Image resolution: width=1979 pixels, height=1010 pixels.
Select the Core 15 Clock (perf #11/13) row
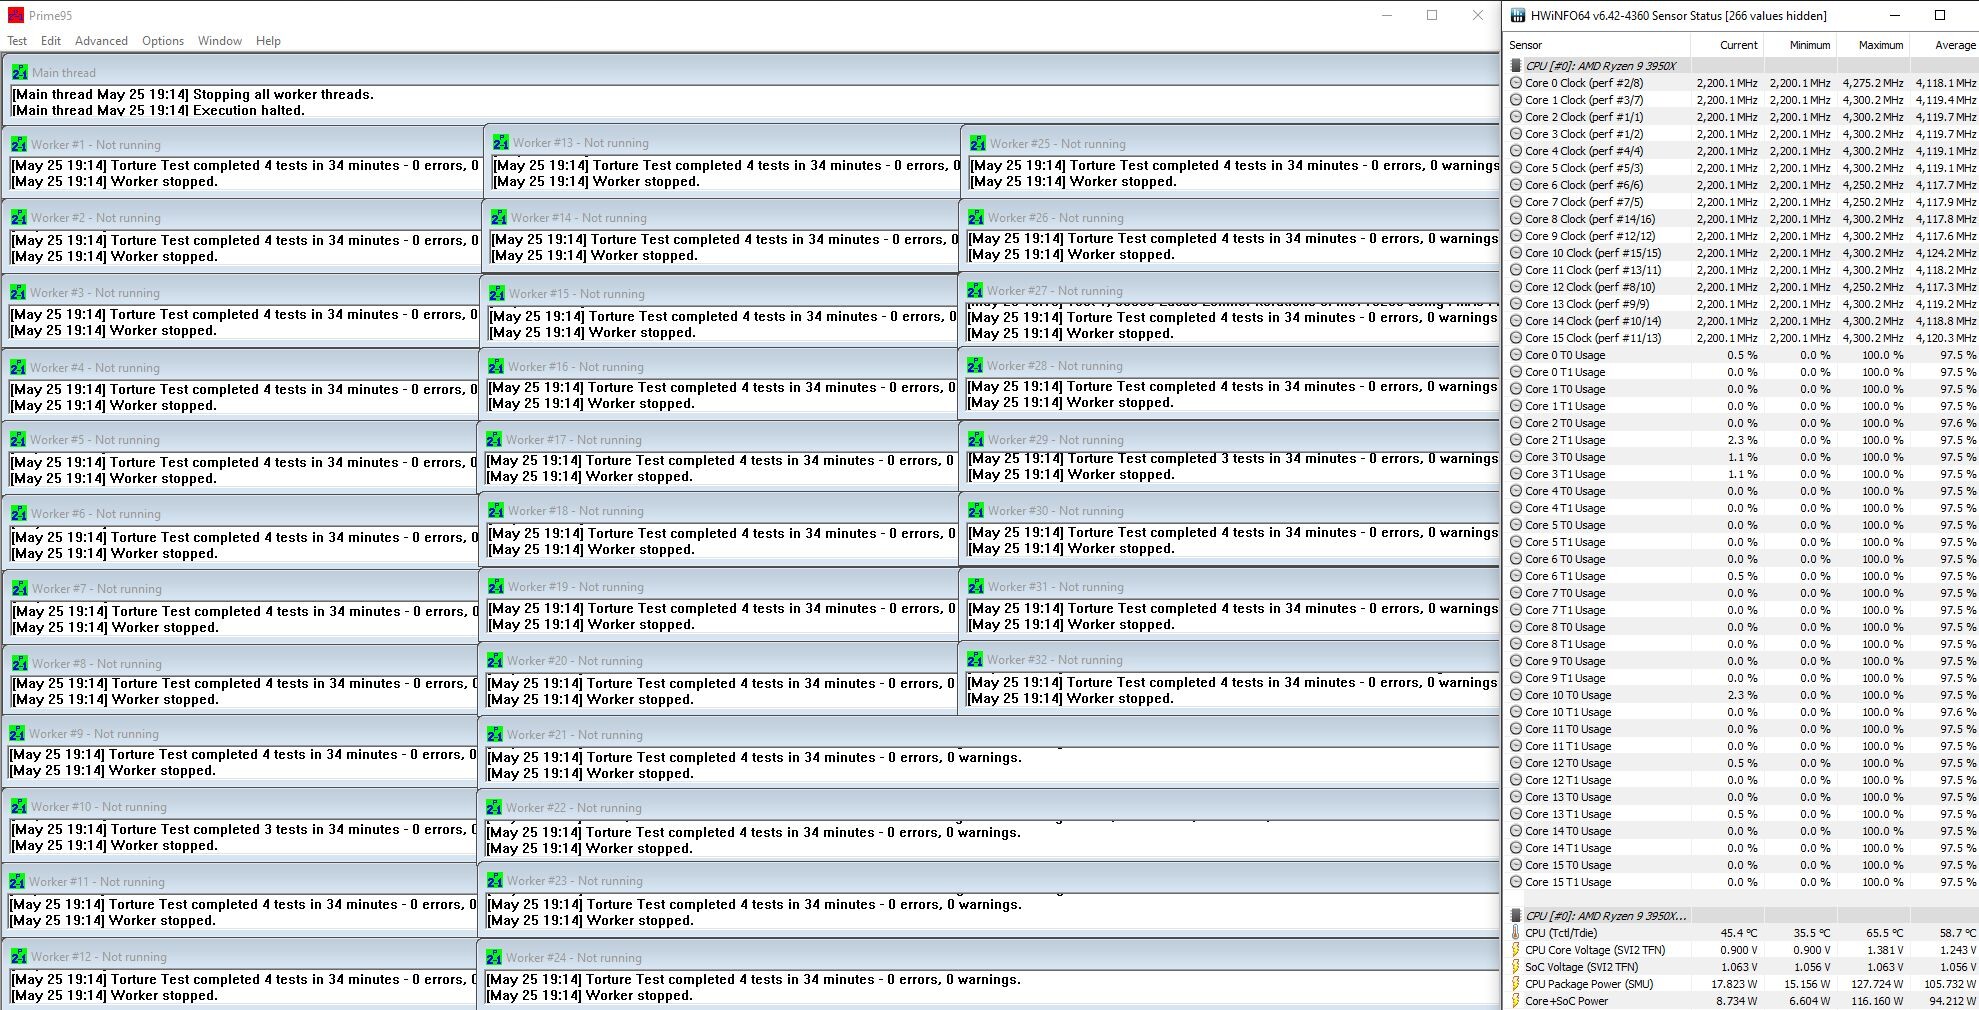pos(1742,338)
